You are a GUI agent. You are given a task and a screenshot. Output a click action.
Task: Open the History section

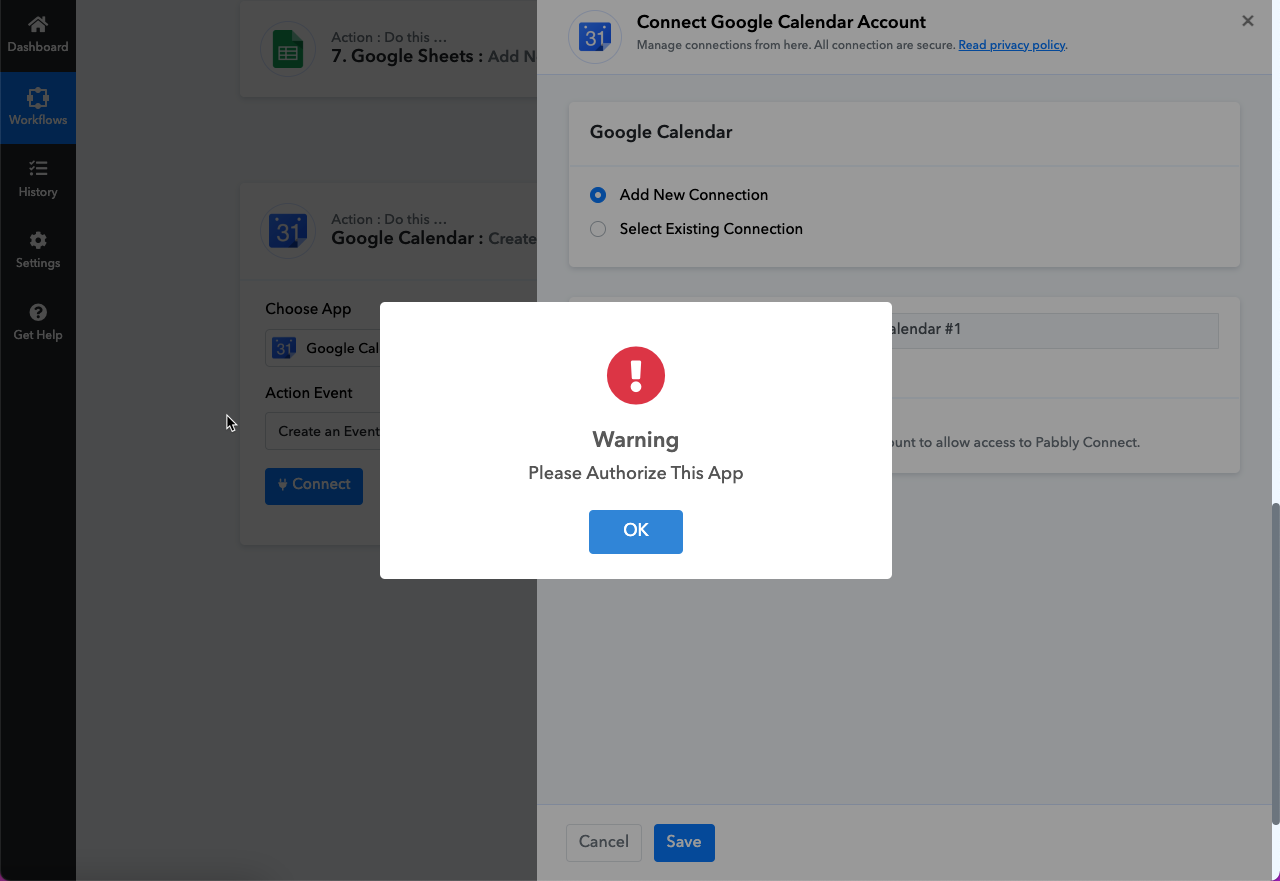tap(38, 179)
